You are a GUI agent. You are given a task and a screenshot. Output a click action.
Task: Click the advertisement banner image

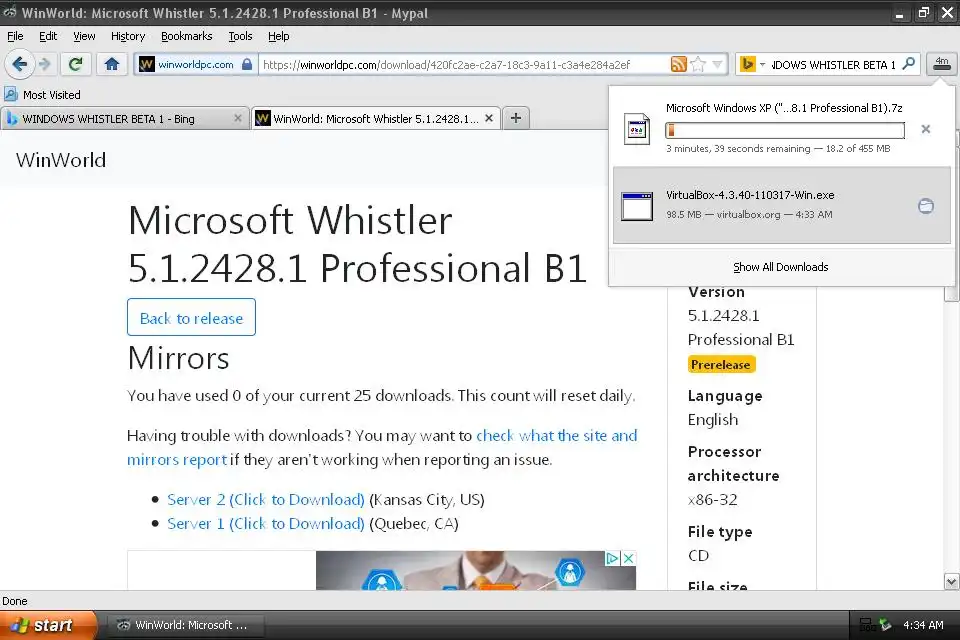click(476, 571)
